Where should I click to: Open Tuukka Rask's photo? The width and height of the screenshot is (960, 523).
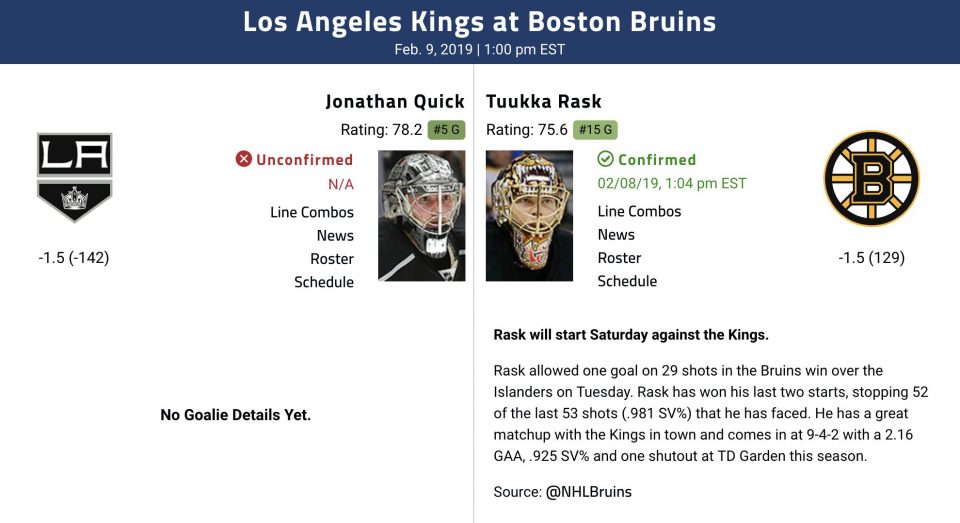pos(529,215)
